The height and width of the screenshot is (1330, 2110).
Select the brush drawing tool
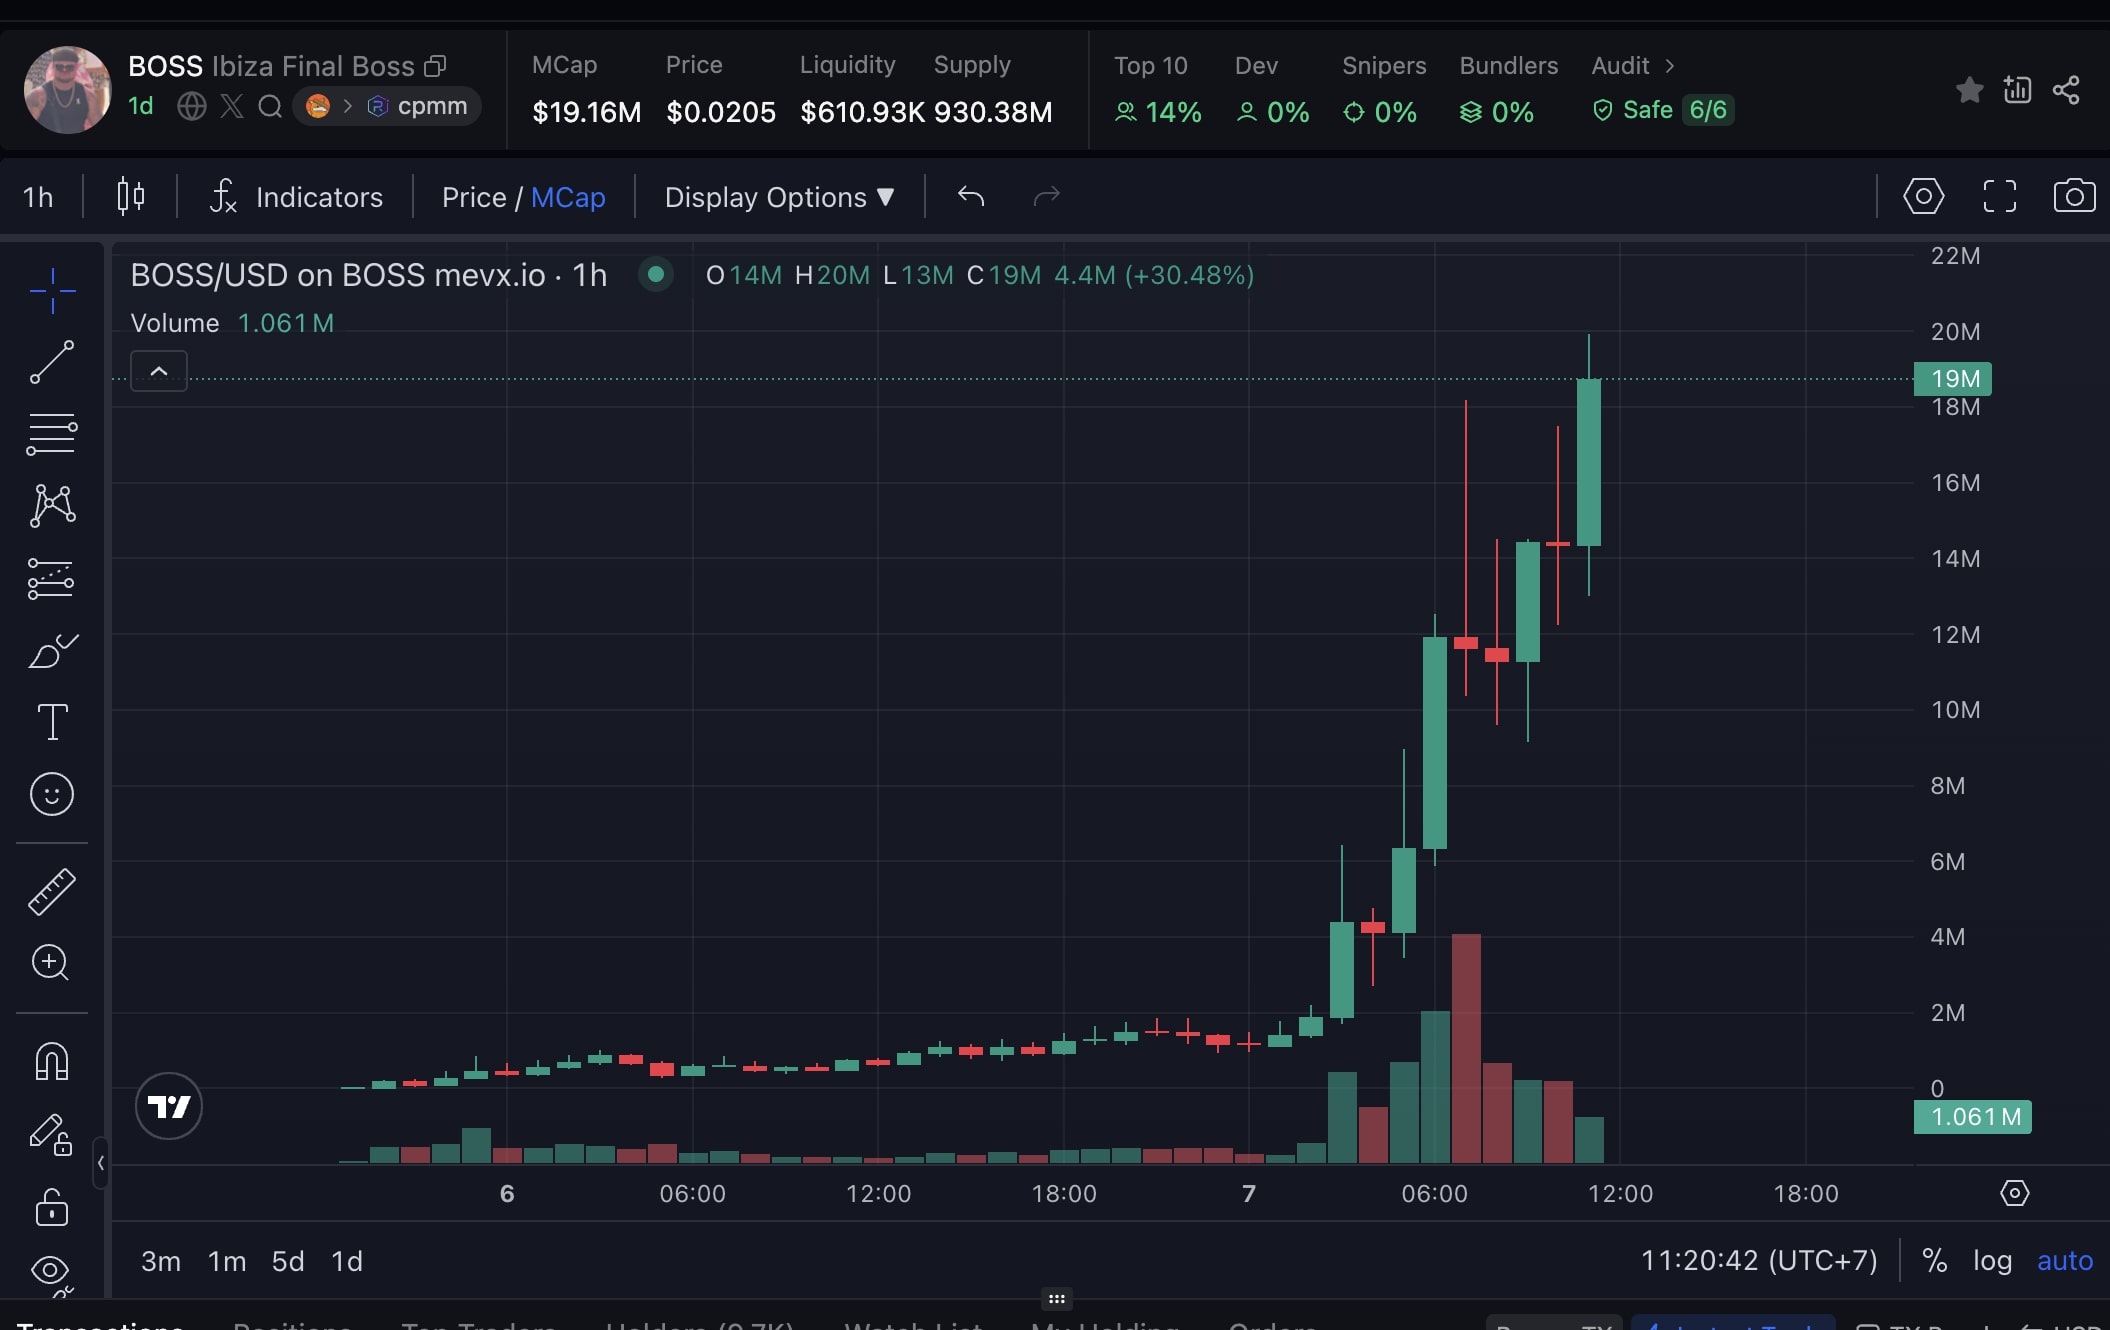pos(52,651)
